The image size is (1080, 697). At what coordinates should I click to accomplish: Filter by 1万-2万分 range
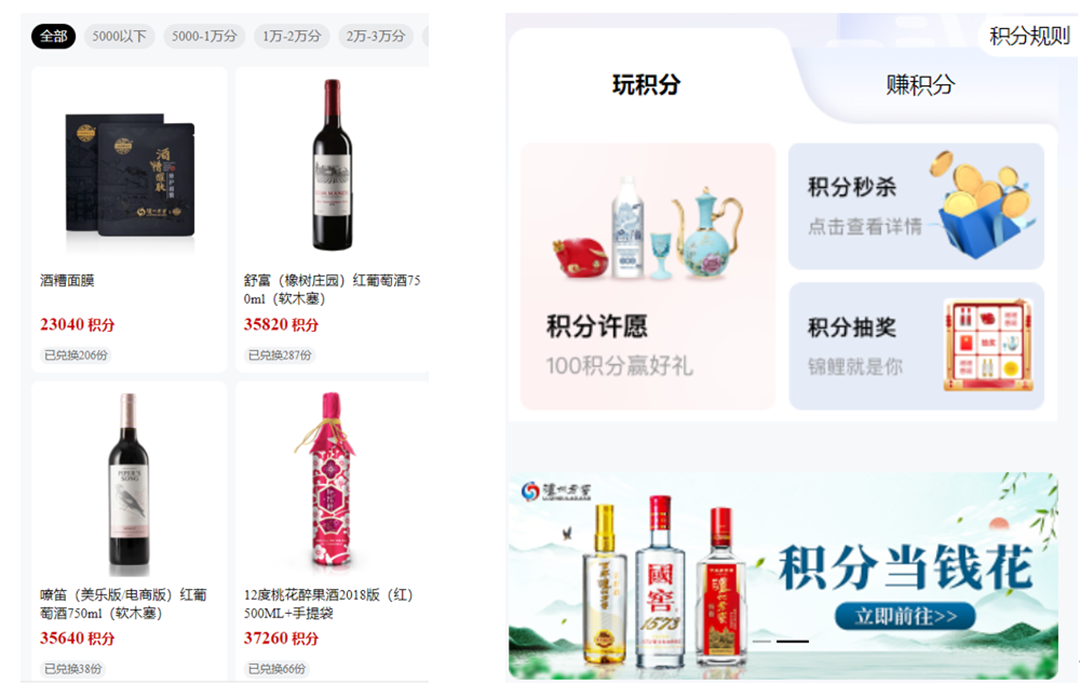[x=291, y=36]
